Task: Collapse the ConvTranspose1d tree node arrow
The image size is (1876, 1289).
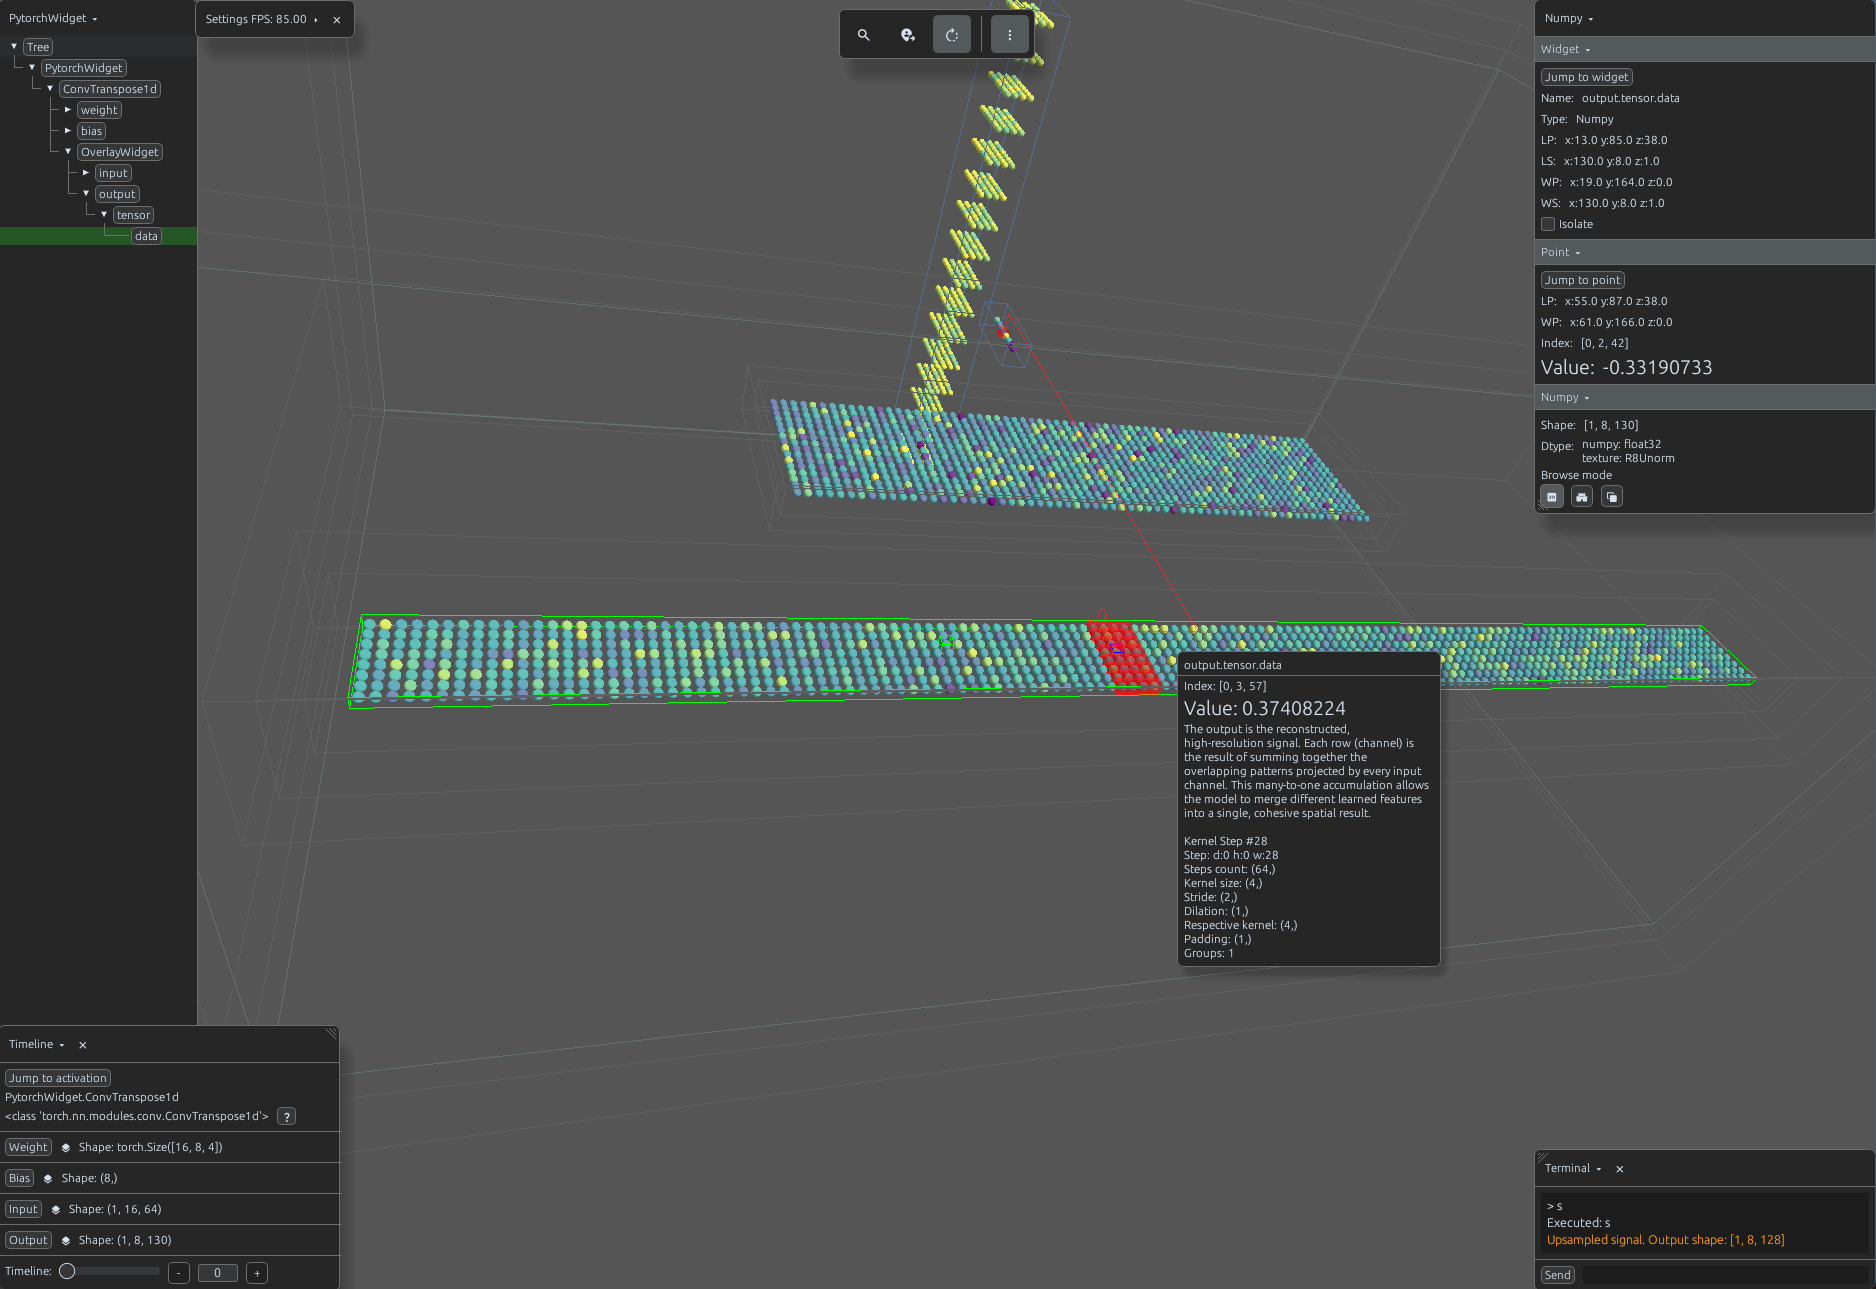Action: coord(50,89)
